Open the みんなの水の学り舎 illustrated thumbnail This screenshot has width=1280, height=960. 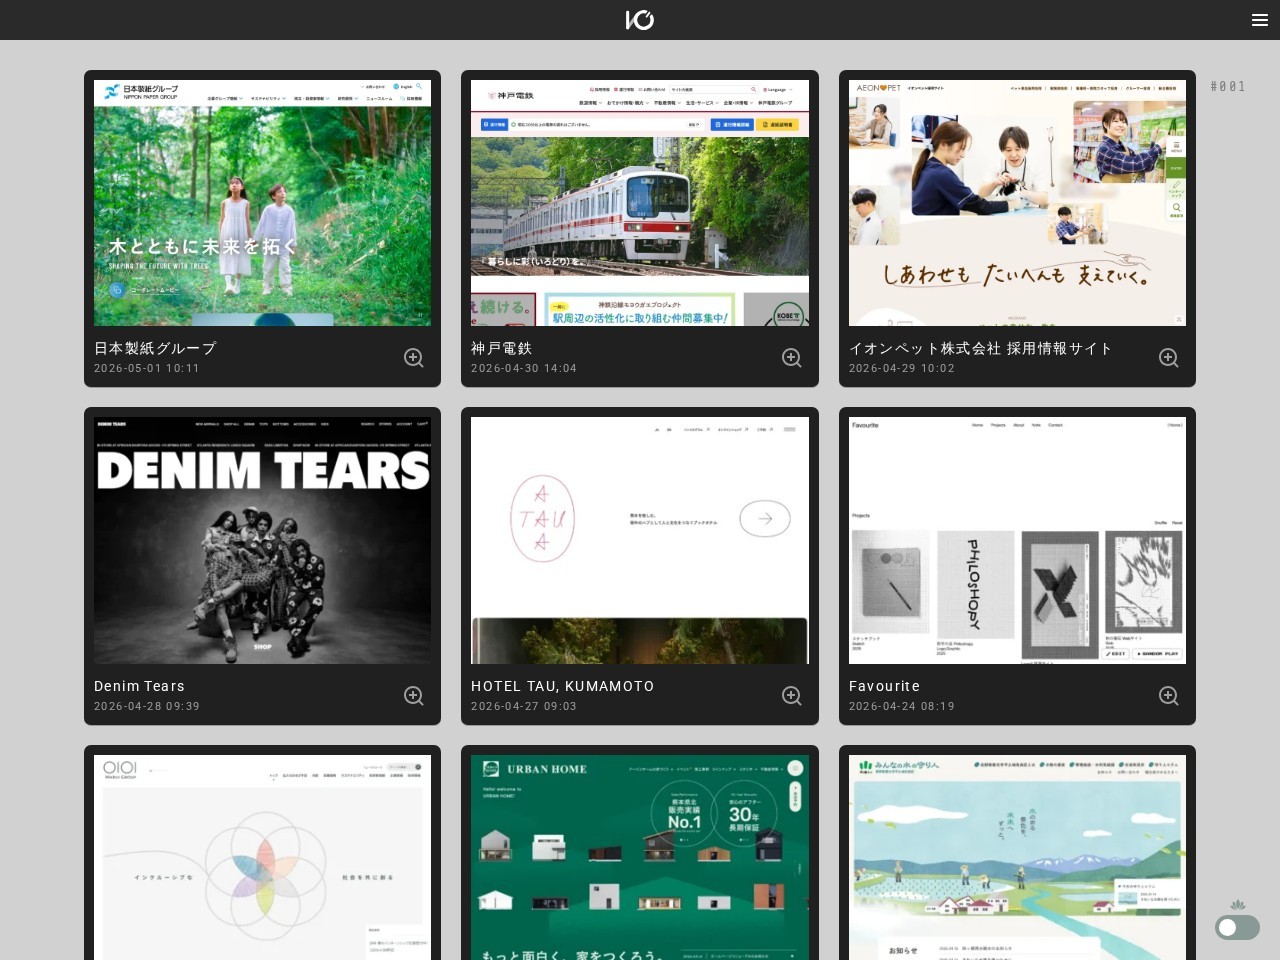point(1017,857)
